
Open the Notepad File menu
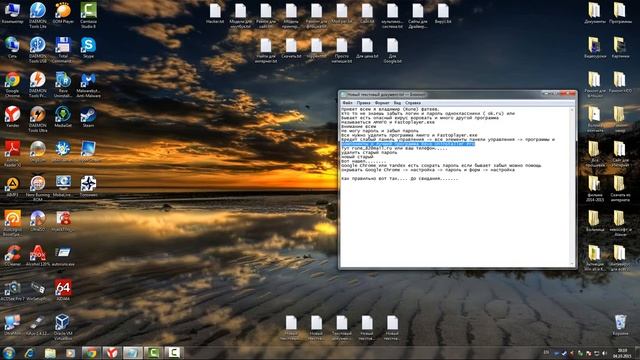coord(347,103)
